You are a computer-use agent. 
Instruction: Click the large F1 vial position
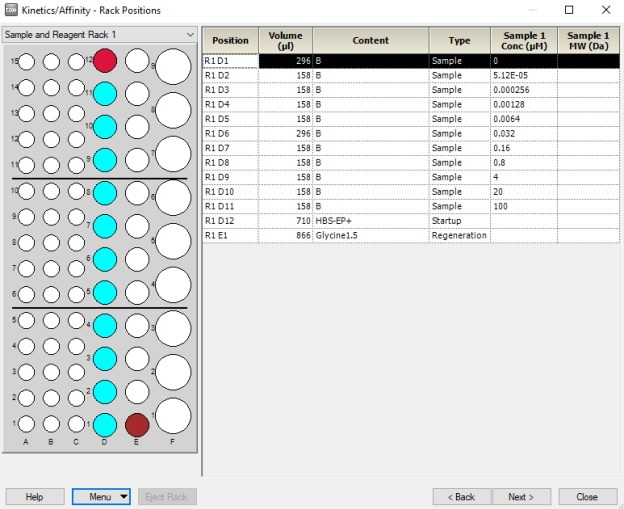pos(173,416)
